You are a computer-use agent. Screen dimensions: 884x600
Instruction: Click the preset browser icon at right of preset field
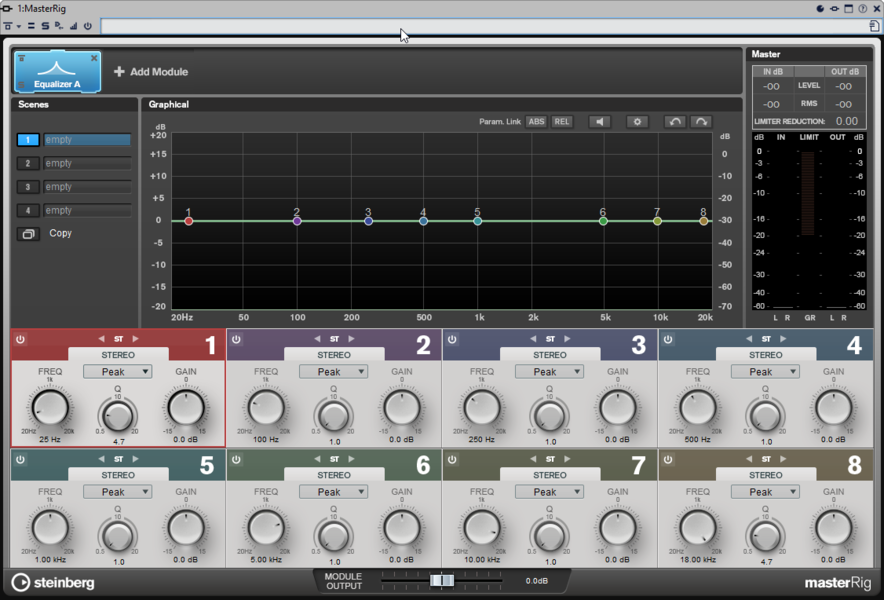pyautogui.click(x=874, y=26)
